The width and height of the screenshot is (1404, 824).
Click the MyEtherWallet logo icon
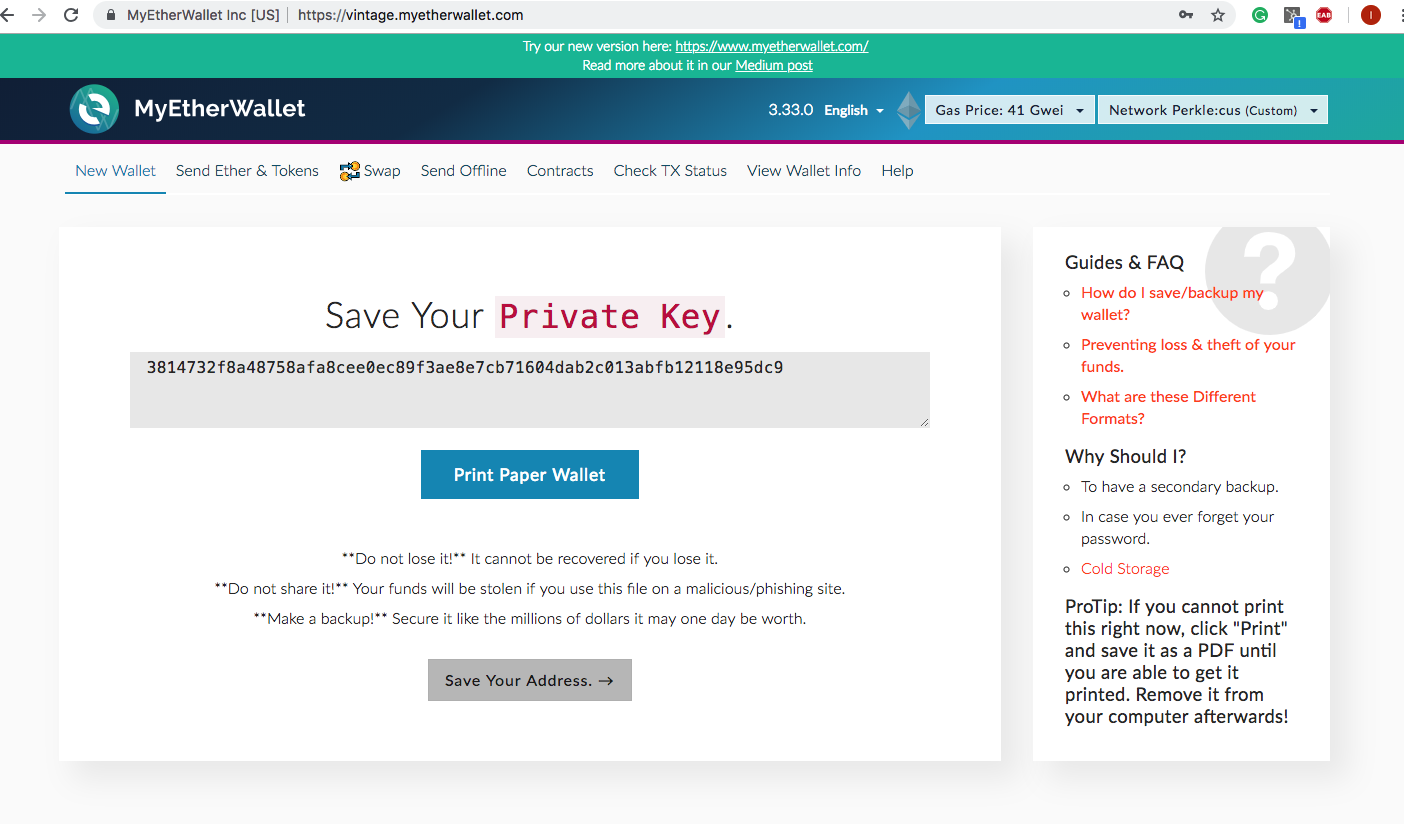(94, 109)
